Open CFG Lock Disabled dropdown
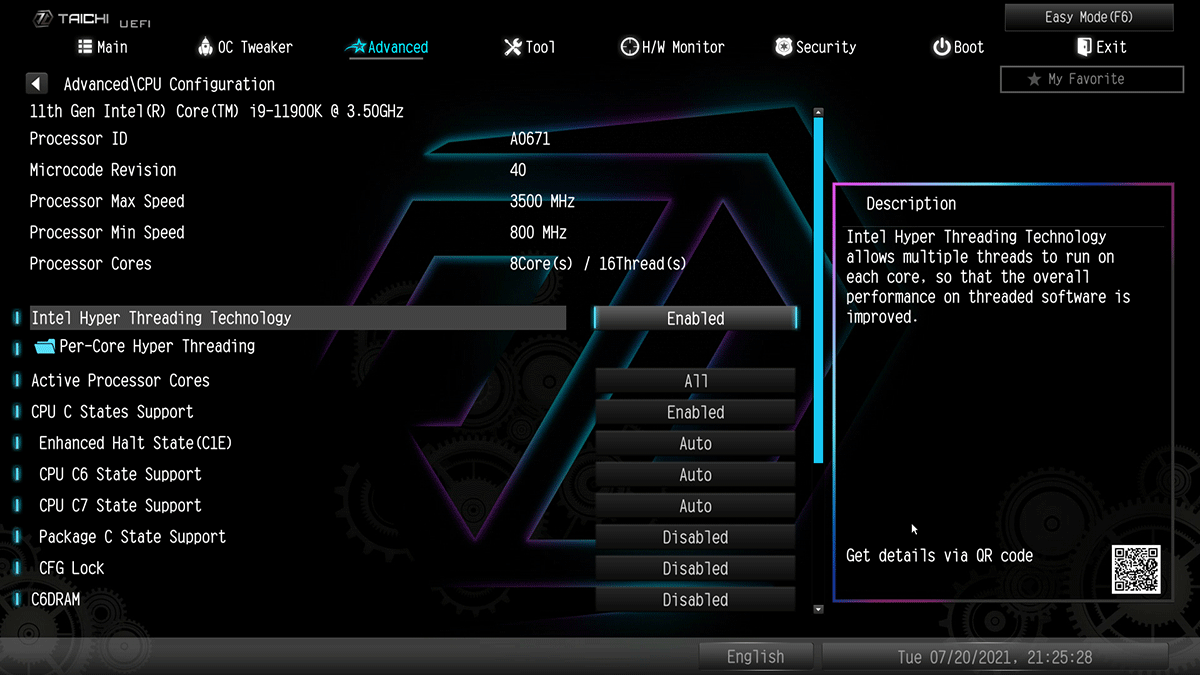Screen dimensions: 1200x675 696,568
